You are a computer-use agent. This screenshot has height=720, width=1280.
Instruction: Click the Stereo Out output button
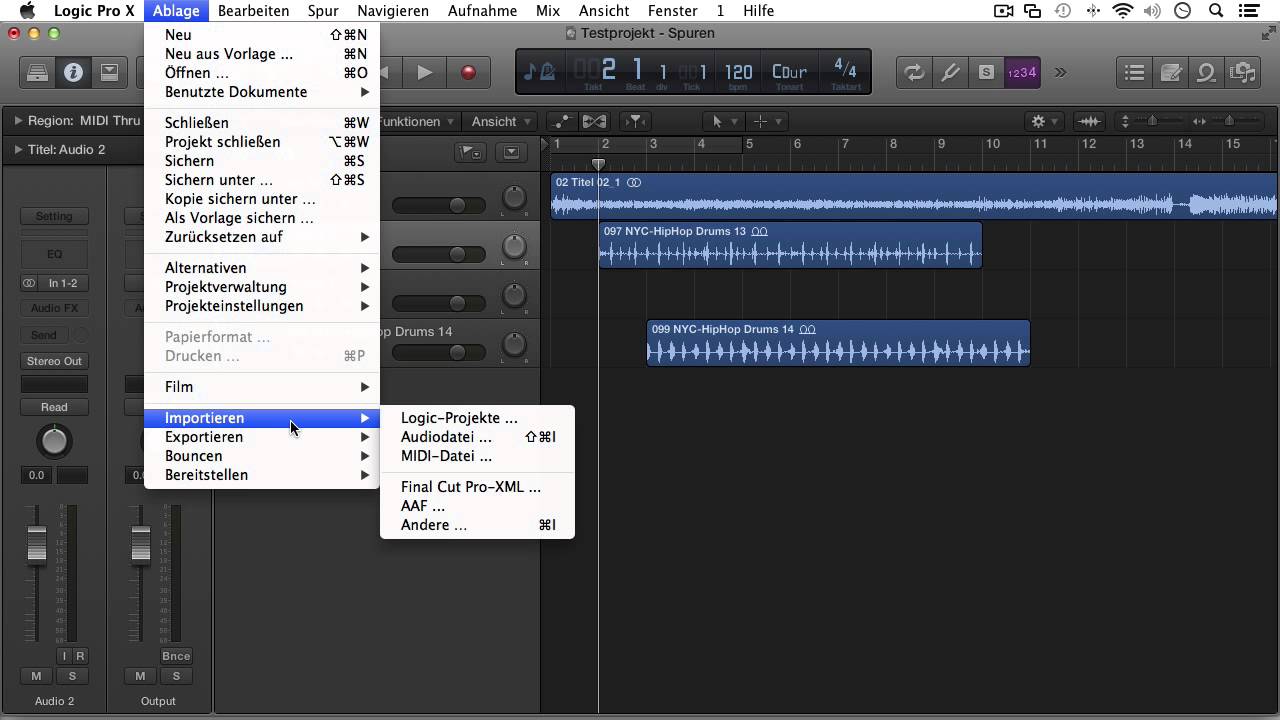click(x=54, y=361)
